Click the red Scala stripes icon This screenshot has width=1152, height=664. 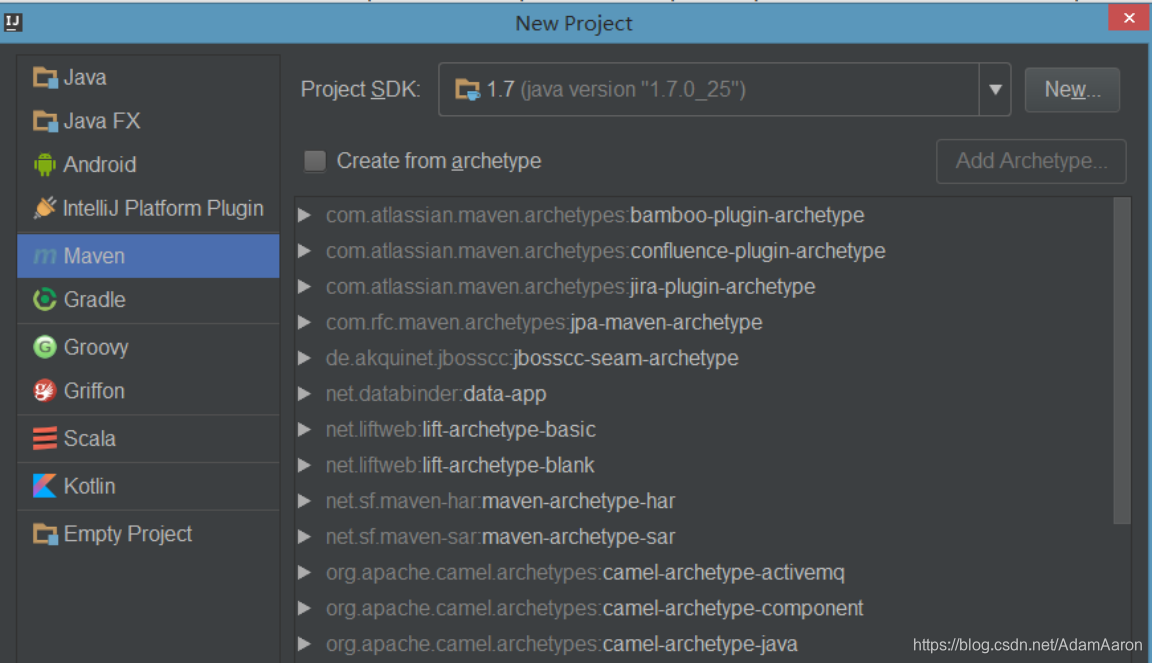pyautogui.click(x=45, y=439)
